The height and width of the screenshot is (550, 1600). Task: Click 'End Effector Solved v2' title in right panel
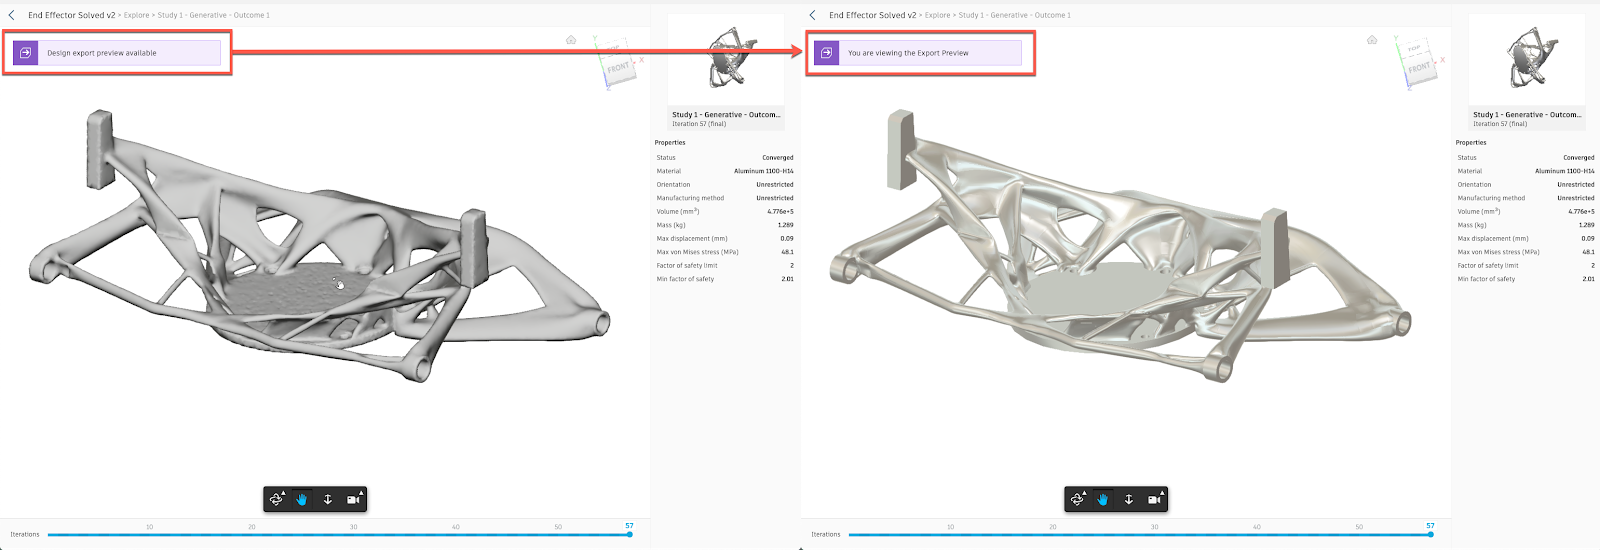coord(872,15)
